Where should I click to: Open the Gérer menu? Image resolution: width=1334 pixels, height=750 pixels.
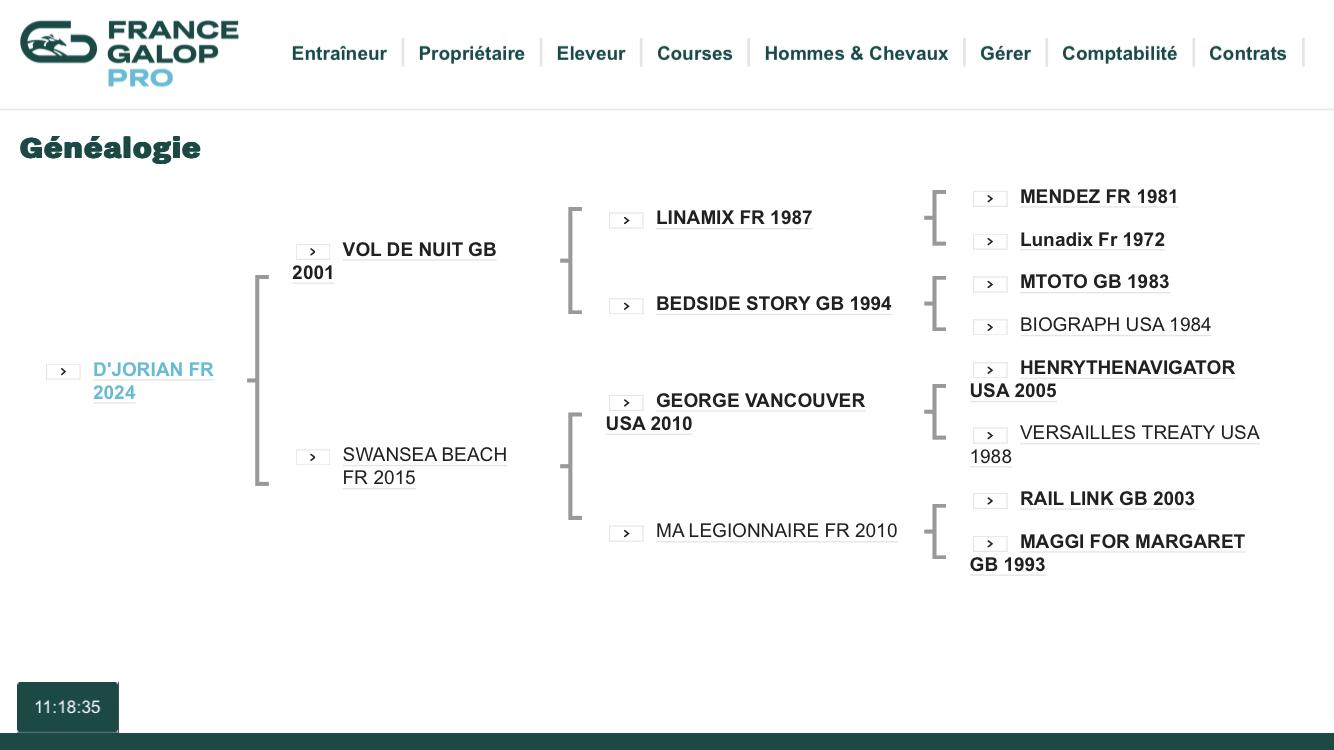pos(1005,54)
